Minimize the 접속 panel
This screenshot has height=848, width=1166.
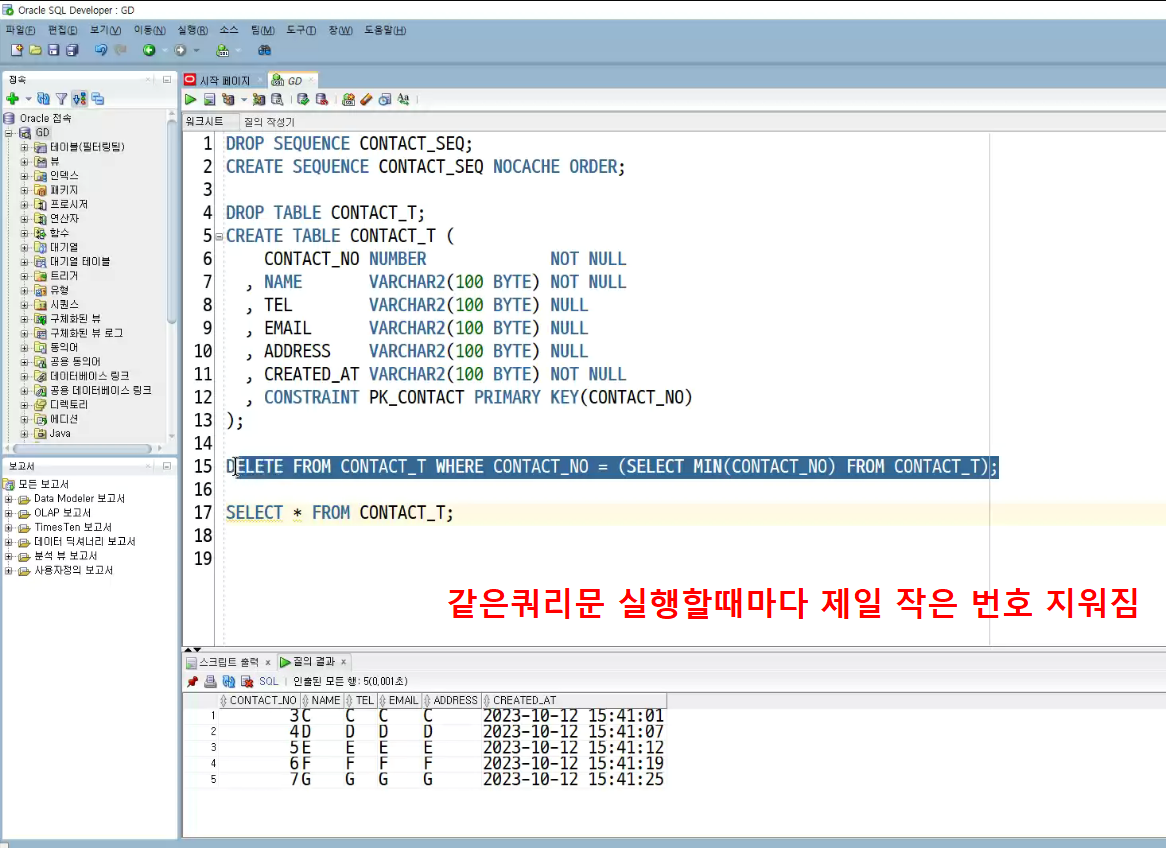coord(167,79)
